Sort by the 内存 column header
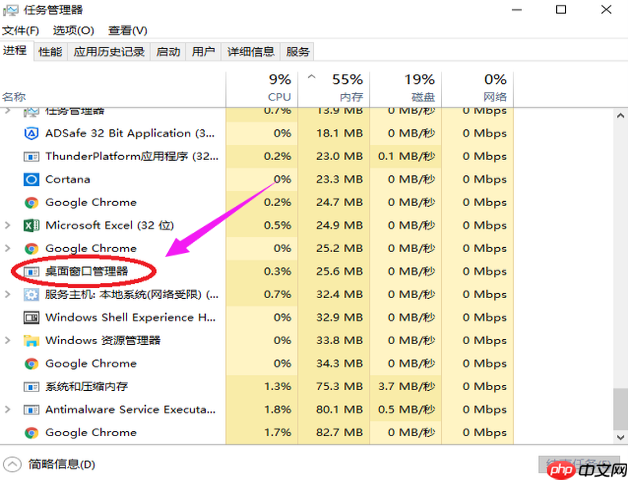The height and width of the screenshot is (480, 628). (334, 89)
